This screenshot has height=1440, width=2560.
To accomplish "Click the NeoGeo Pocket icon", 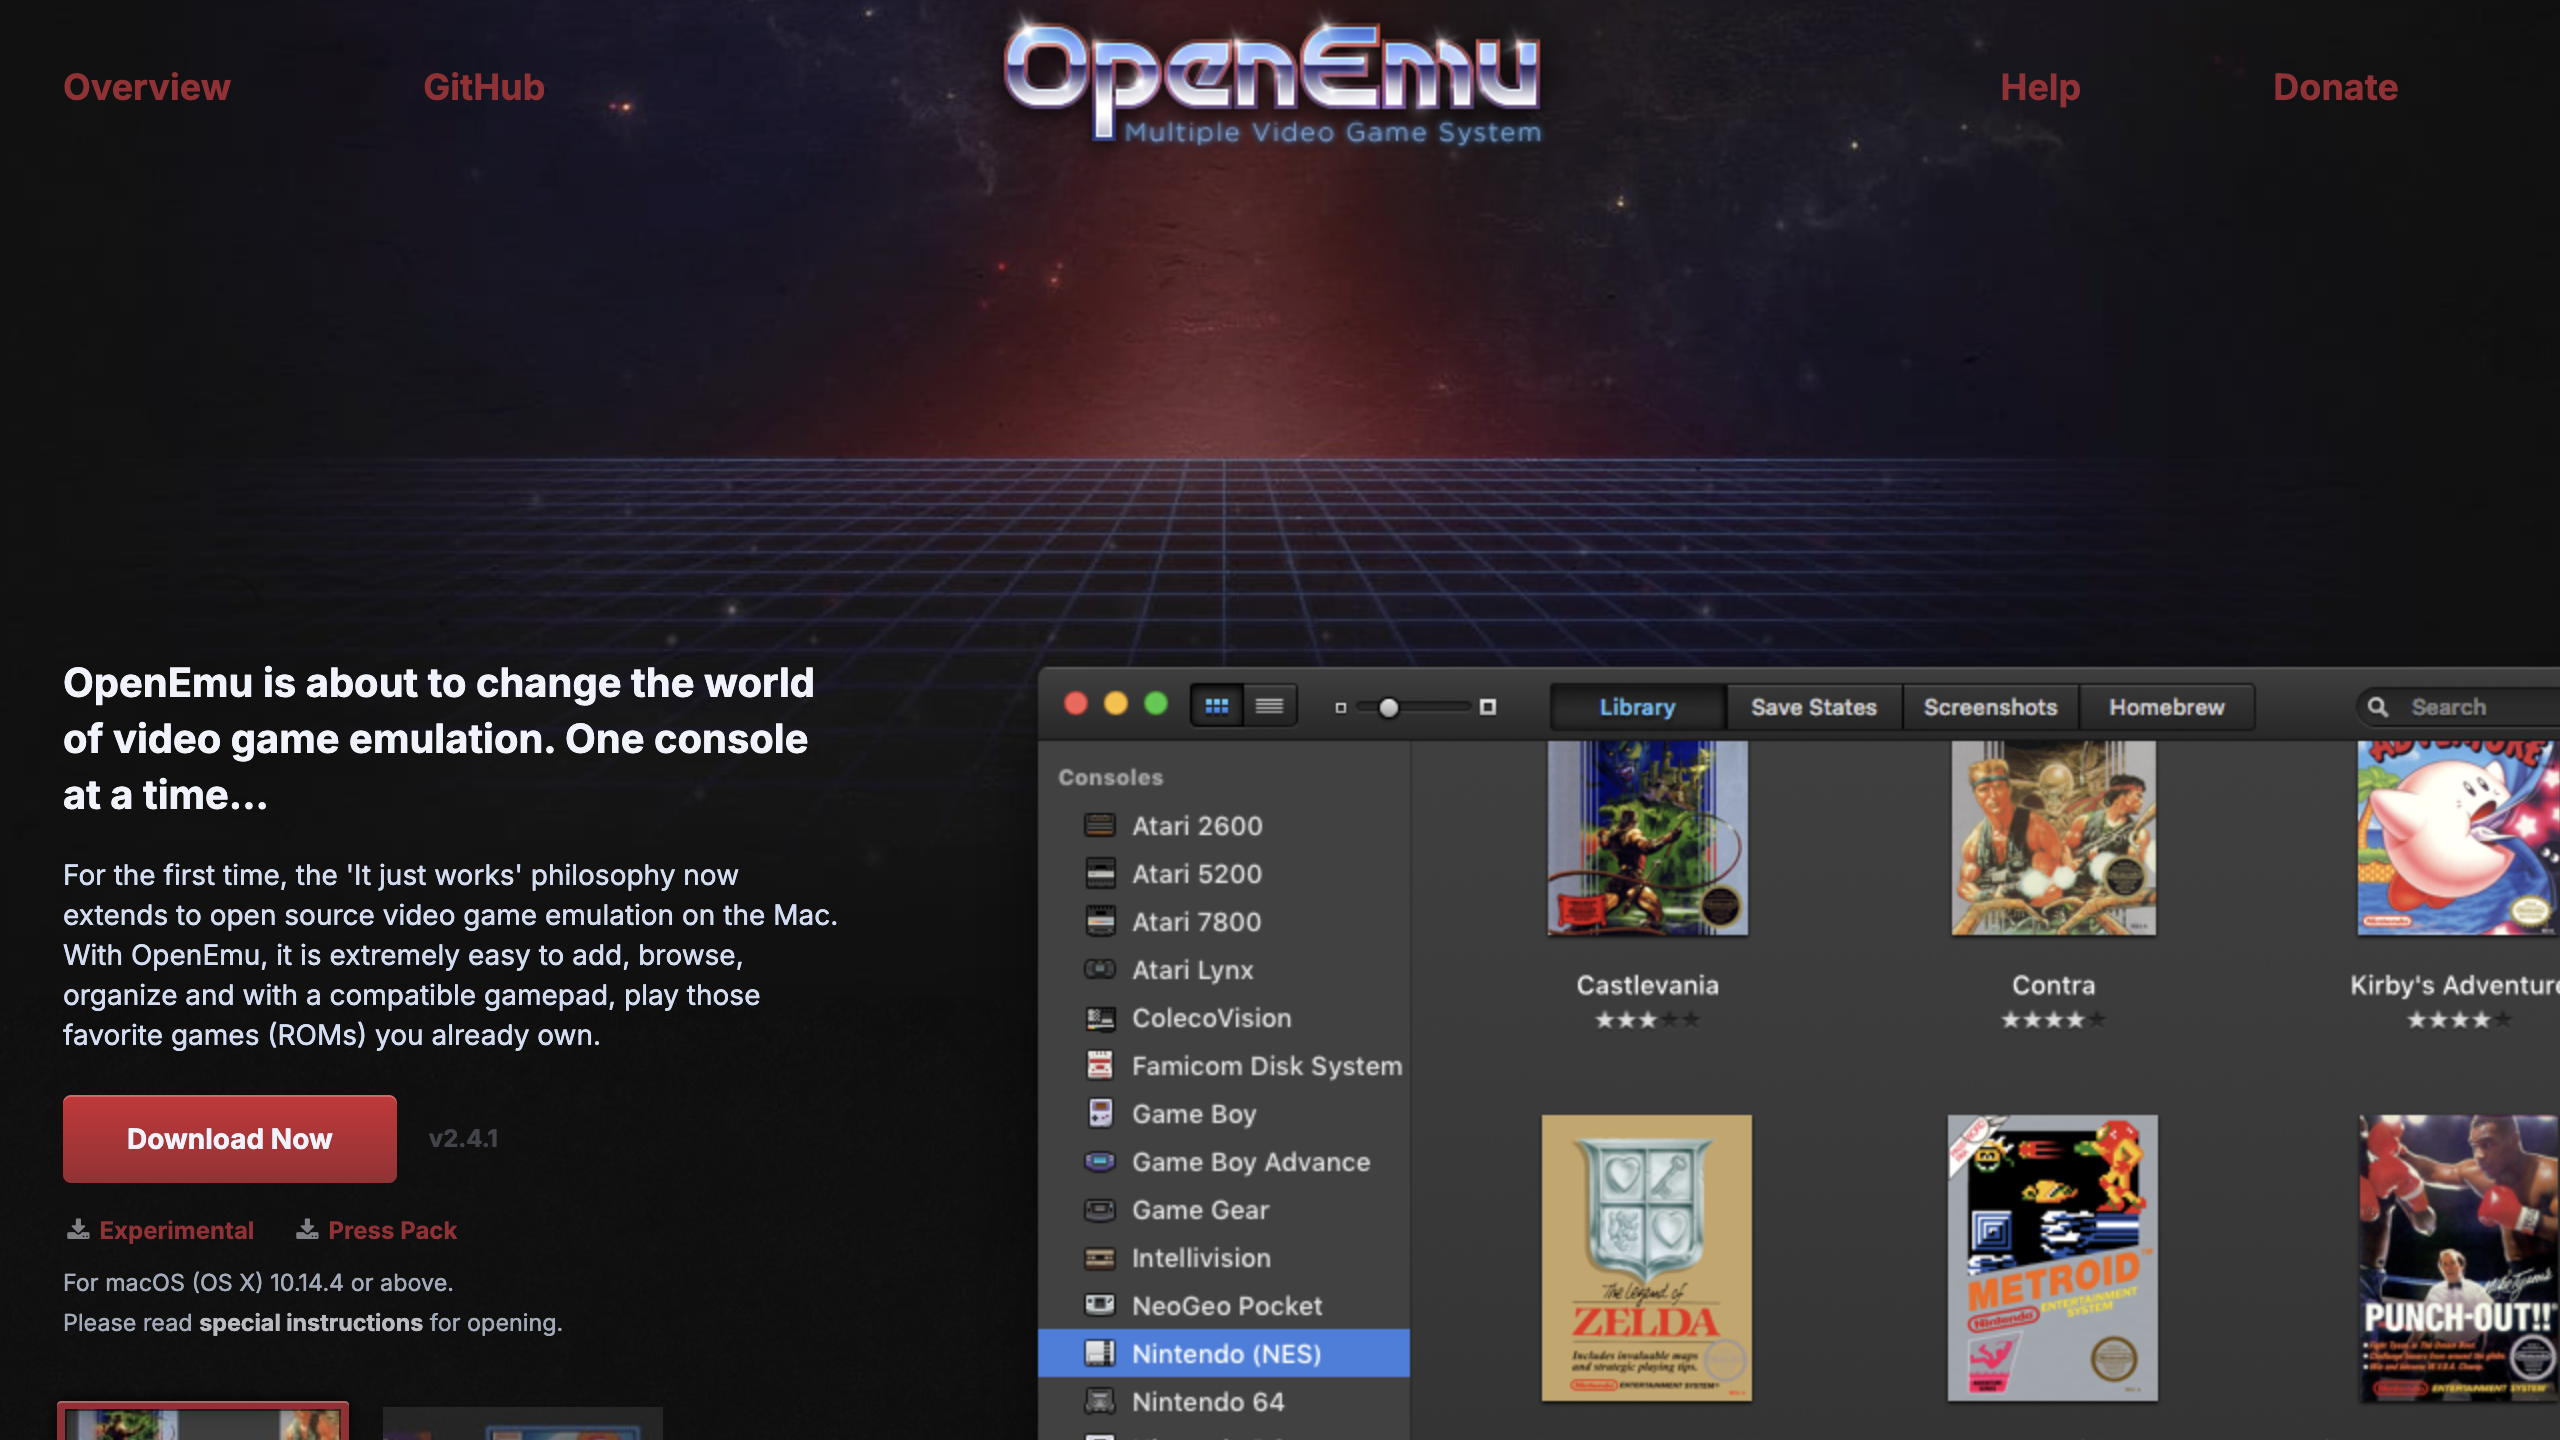I will tap(1100, 1305).
